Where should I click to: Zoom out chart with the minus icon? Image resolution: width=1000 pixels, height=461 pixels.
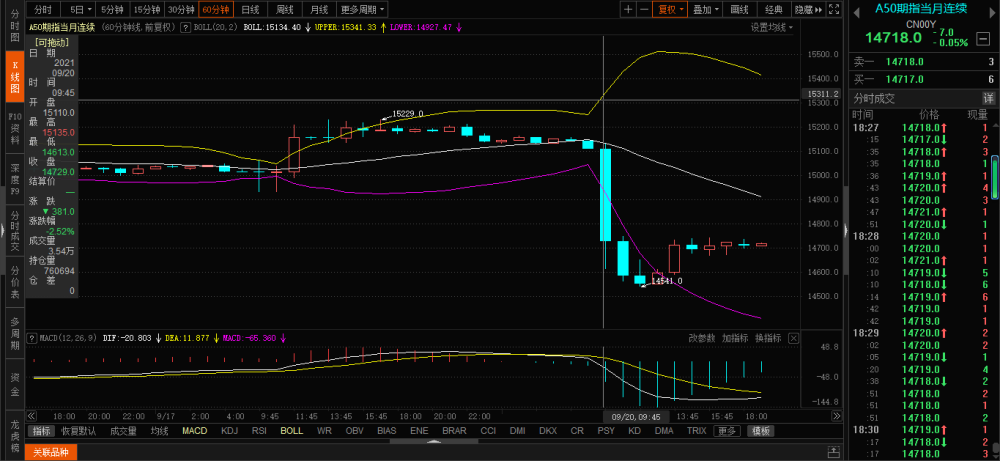643,10
